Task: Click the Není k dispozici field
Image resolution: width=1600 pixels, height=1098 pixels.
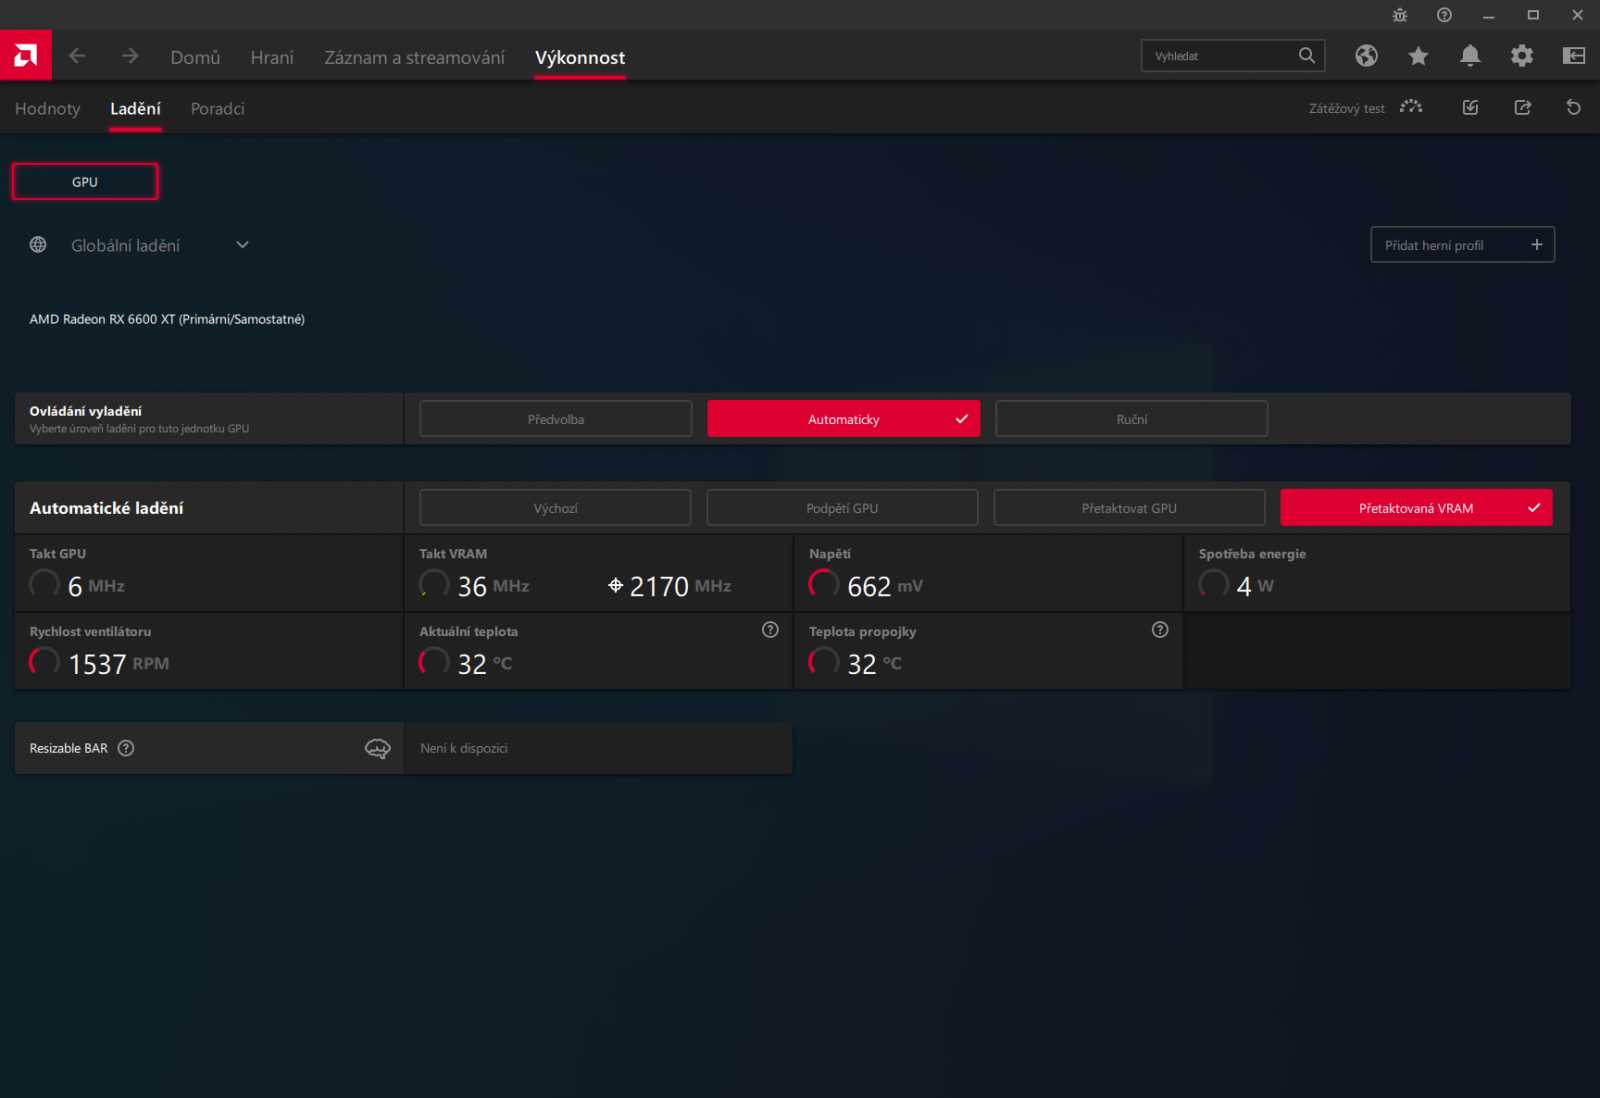Action: pos(598,748)
